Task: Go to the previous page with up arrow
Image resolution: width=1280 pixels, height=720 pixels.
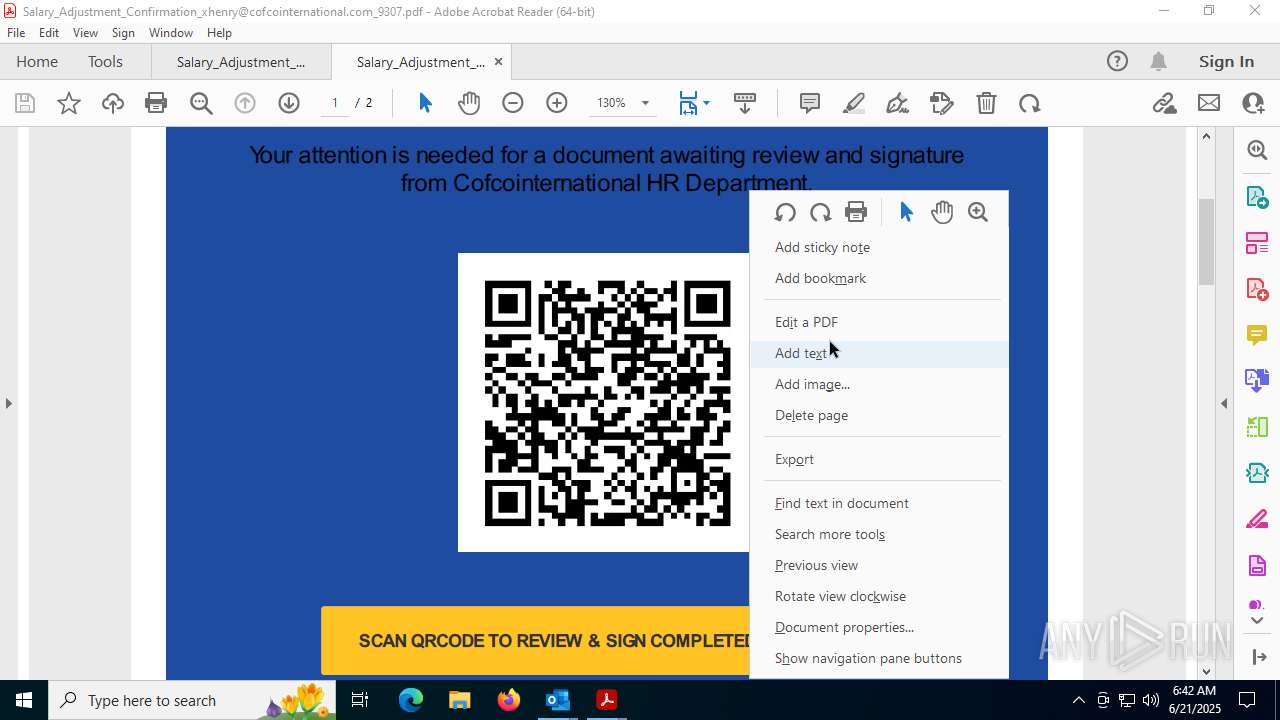Action: 245,103
